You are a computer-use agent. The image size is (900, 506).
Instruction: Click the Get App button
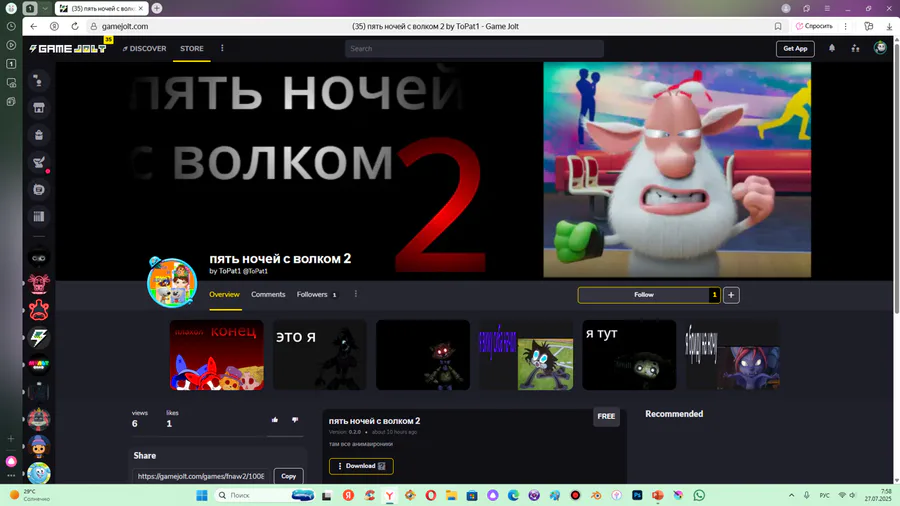pos(795,49)
